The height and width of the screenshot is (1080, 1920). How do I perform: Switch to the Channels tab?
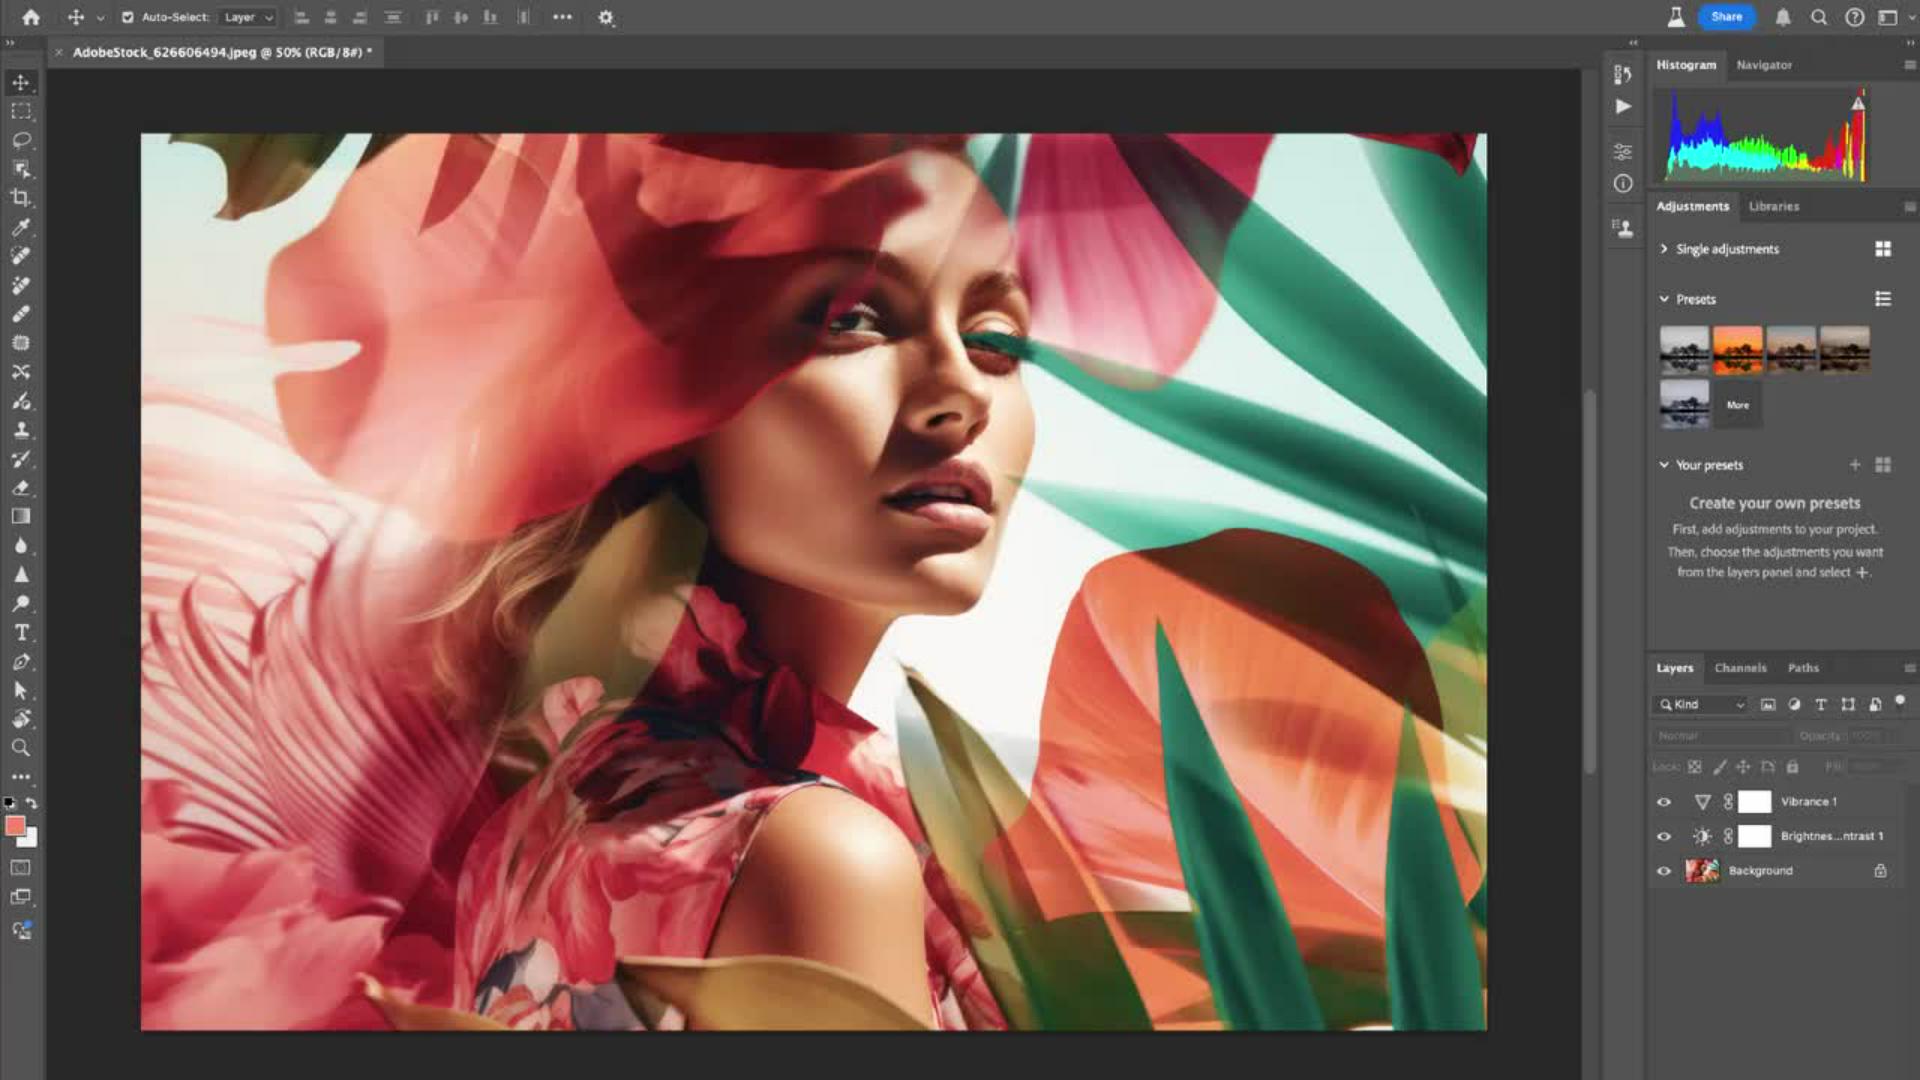(1740, 668)
